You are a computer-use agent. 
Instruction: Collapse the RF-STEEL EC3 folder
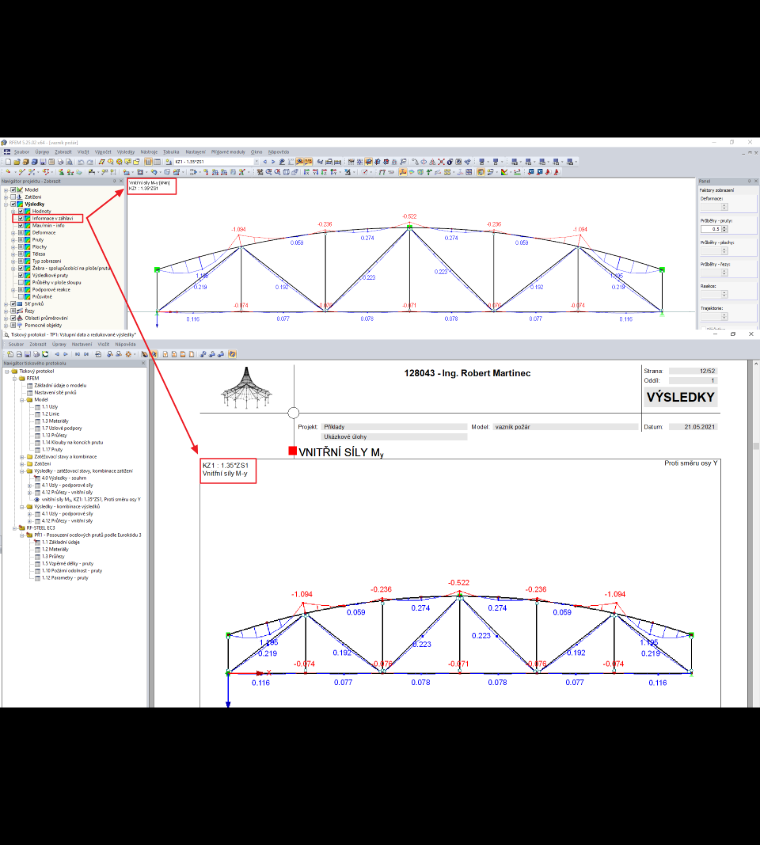(x=15, y=528)
